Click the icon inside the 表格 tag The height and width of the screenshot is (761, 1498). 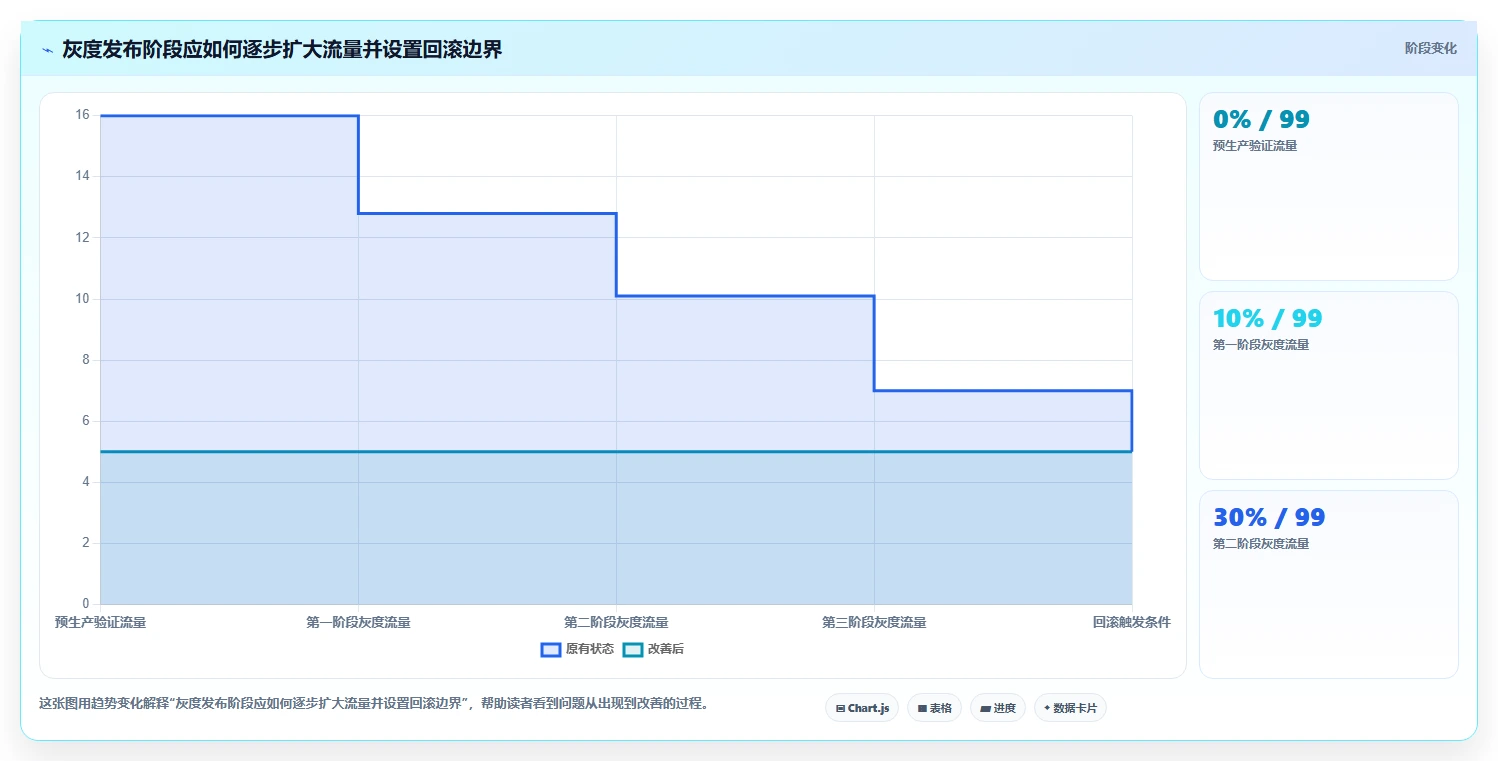(x=922, y=708)
